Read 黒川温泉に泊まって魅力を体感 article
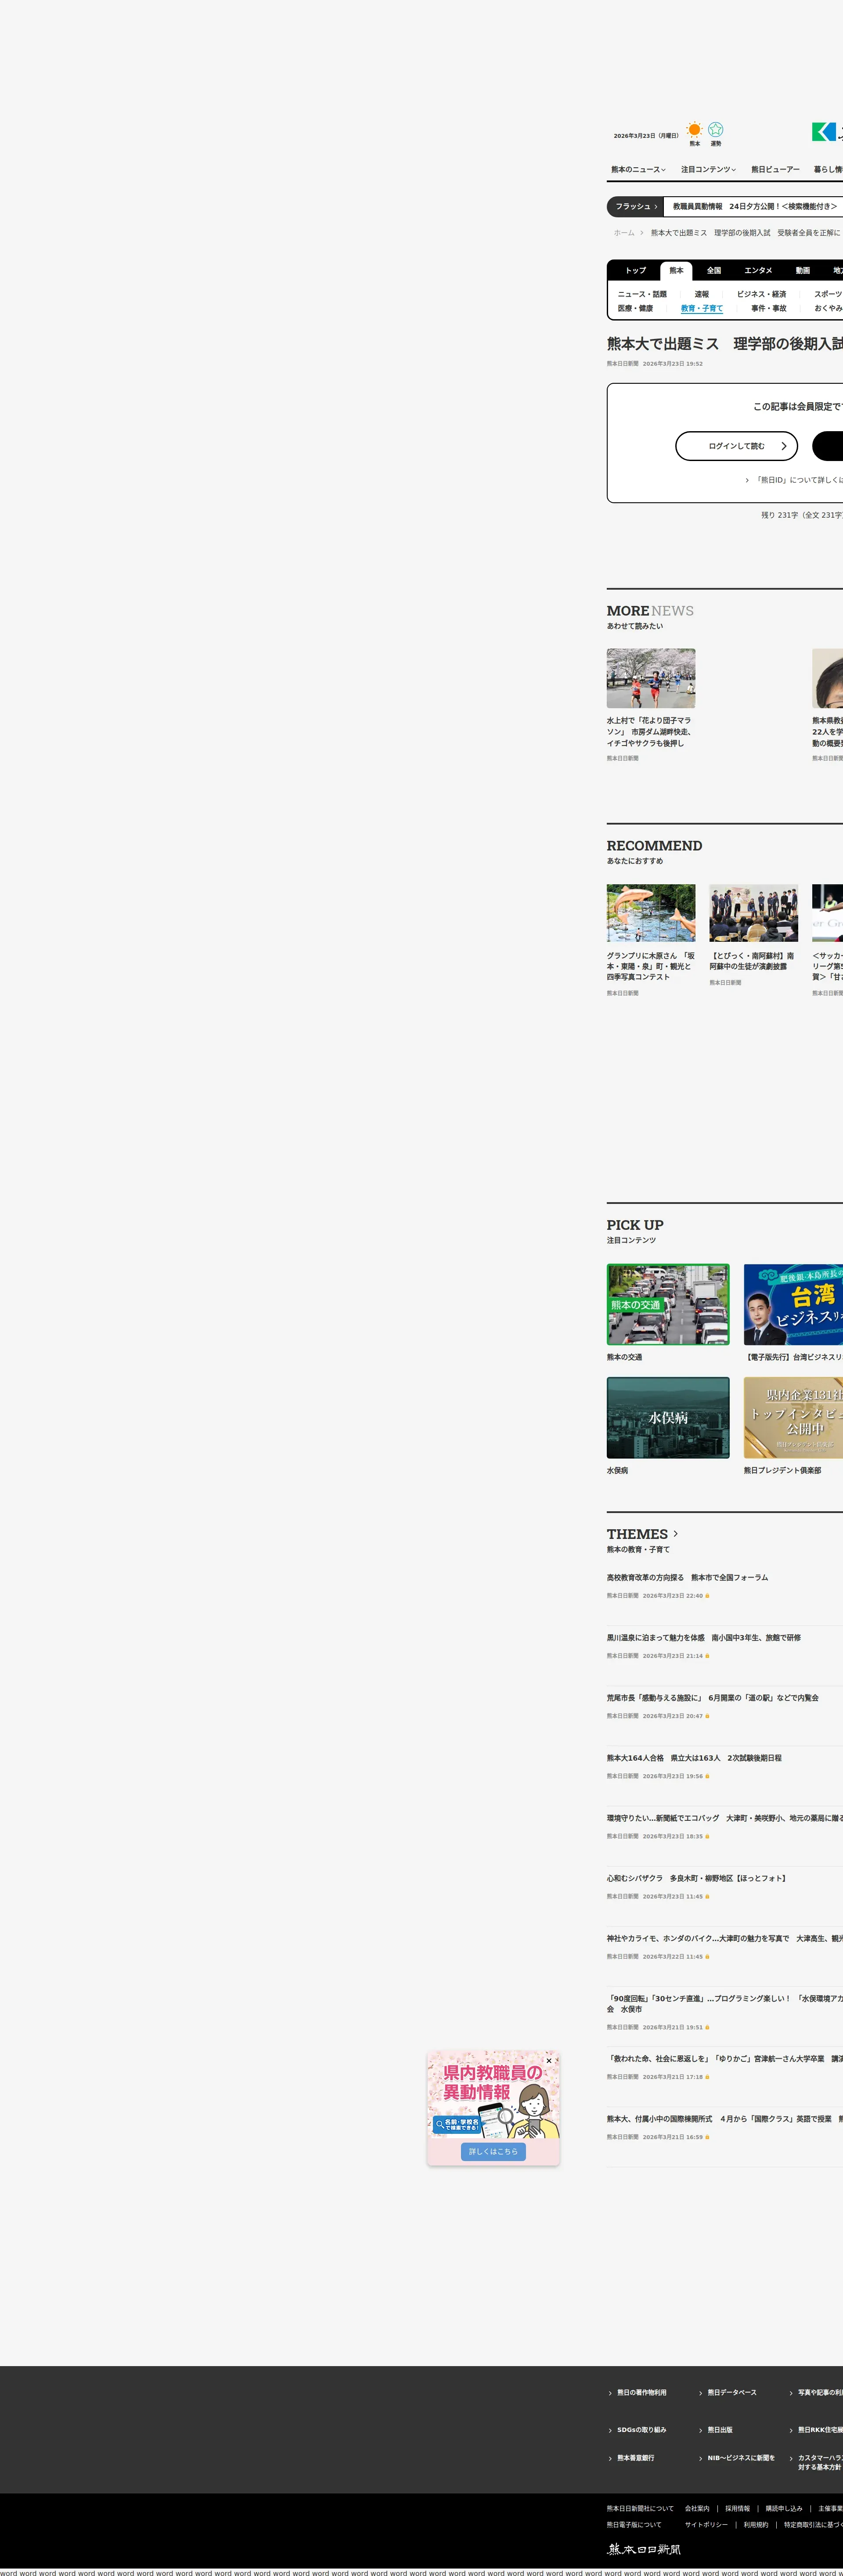 704,1638
